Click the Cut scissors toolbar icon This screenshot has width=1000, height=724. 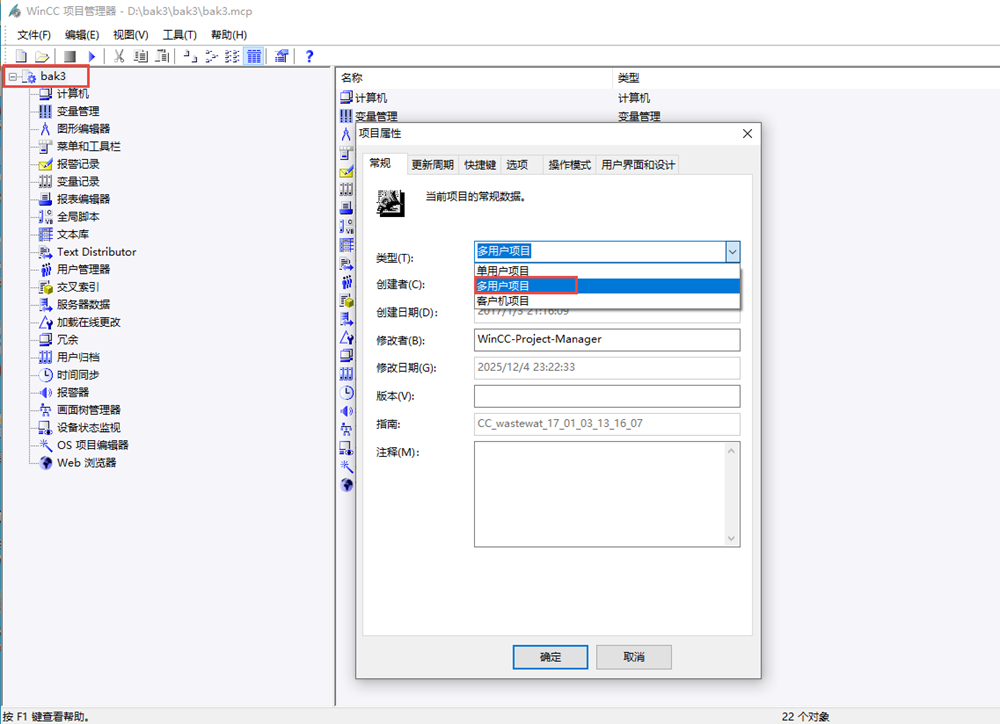(118, 56)
